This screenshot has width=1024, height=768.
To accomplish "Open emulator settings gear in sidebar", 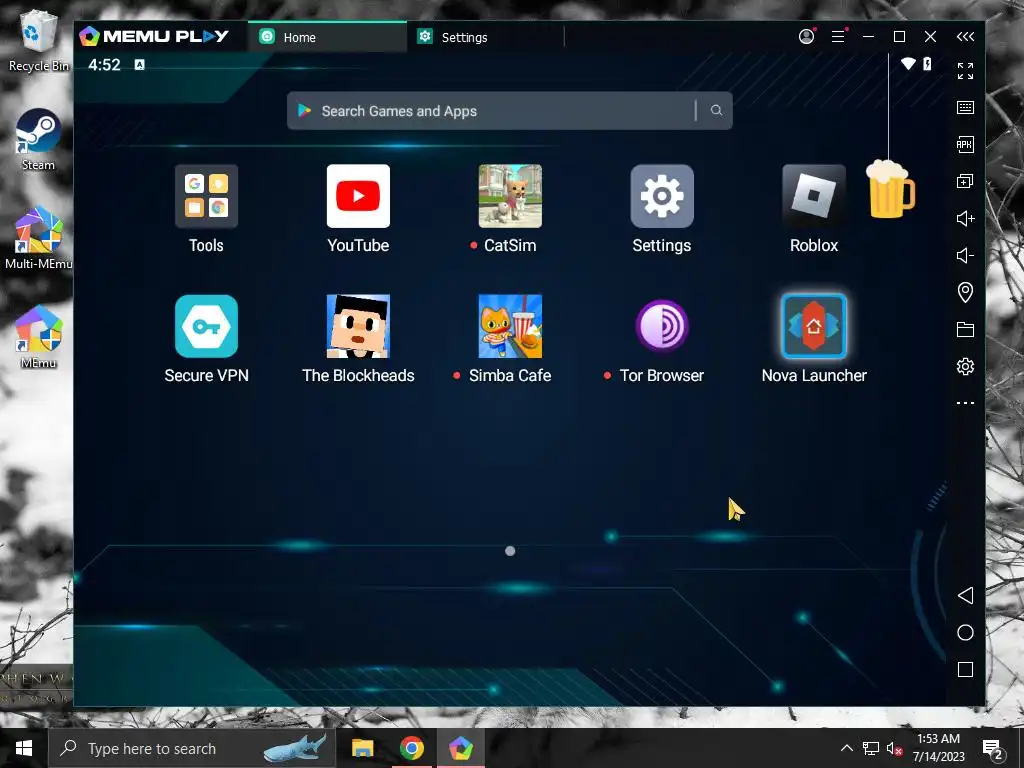I will click(x=965, y=366).
